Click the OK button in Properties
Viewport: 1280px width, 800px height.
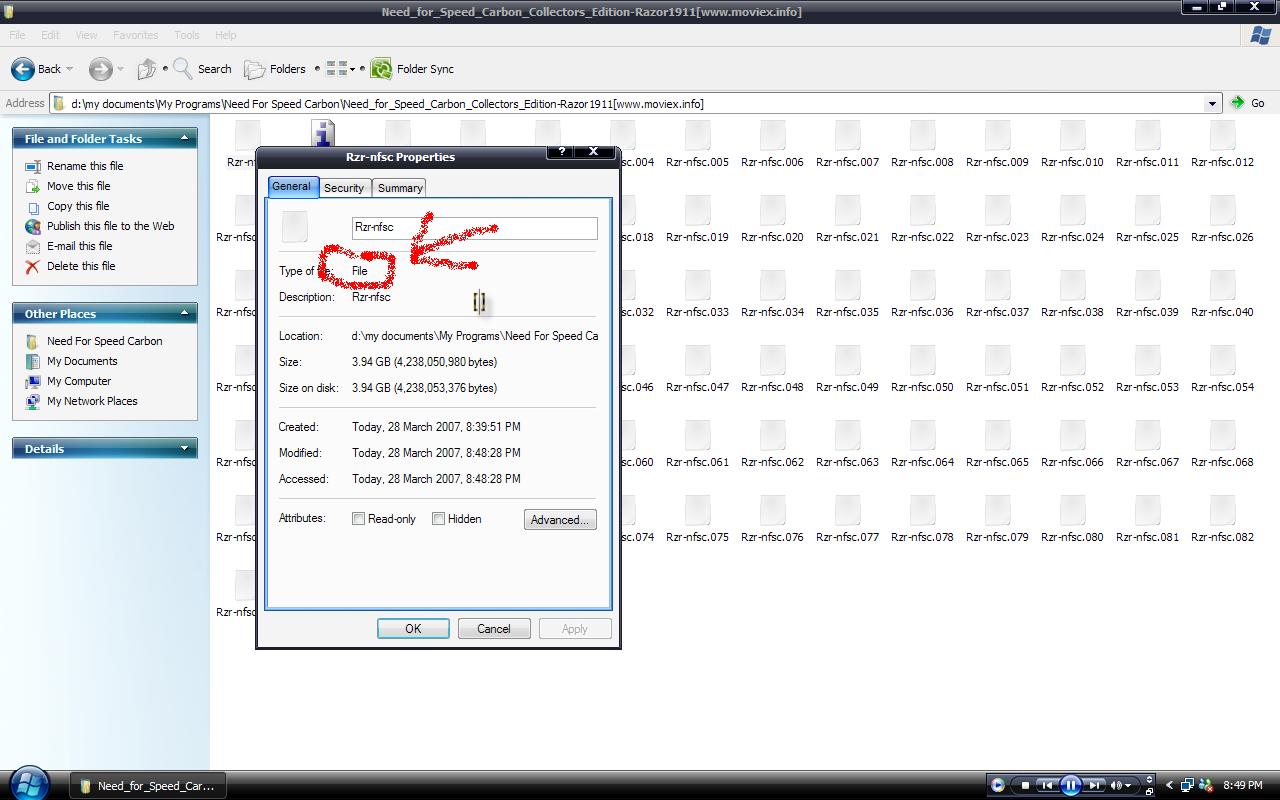413,628
